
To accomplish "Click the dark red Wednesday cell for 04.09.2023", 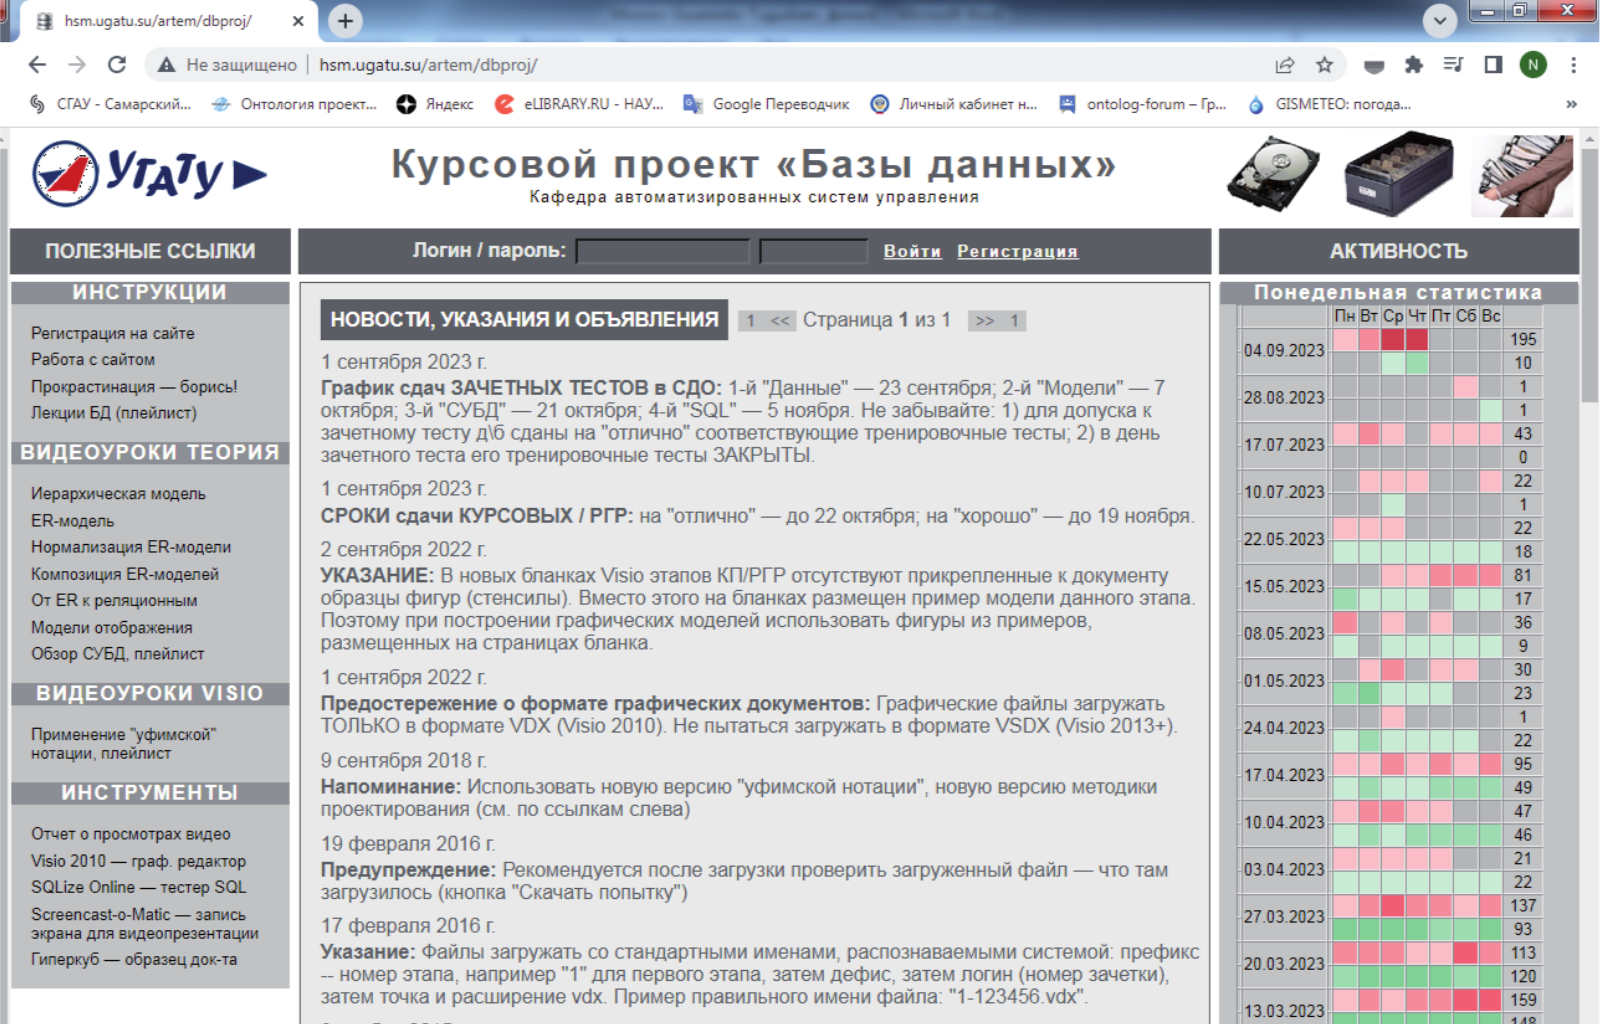I will pos(1392,340).
